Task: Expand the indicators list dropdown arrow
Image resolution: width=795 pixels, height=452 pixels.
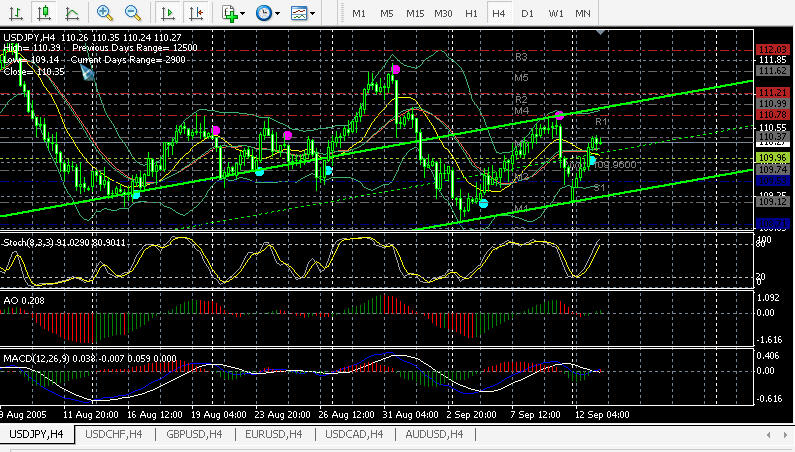Action: click(x=244, y=13)
